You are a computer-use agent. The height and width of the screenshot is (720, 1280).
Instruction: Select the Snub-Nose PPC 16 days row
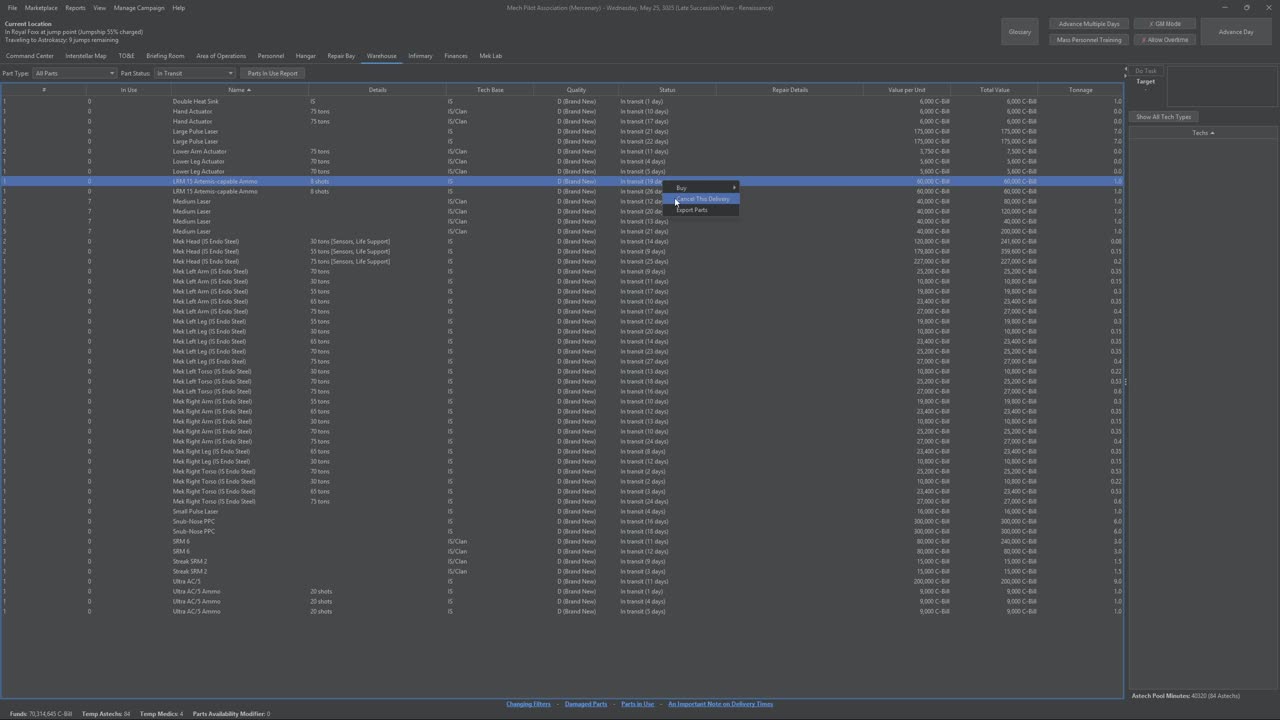562,521
